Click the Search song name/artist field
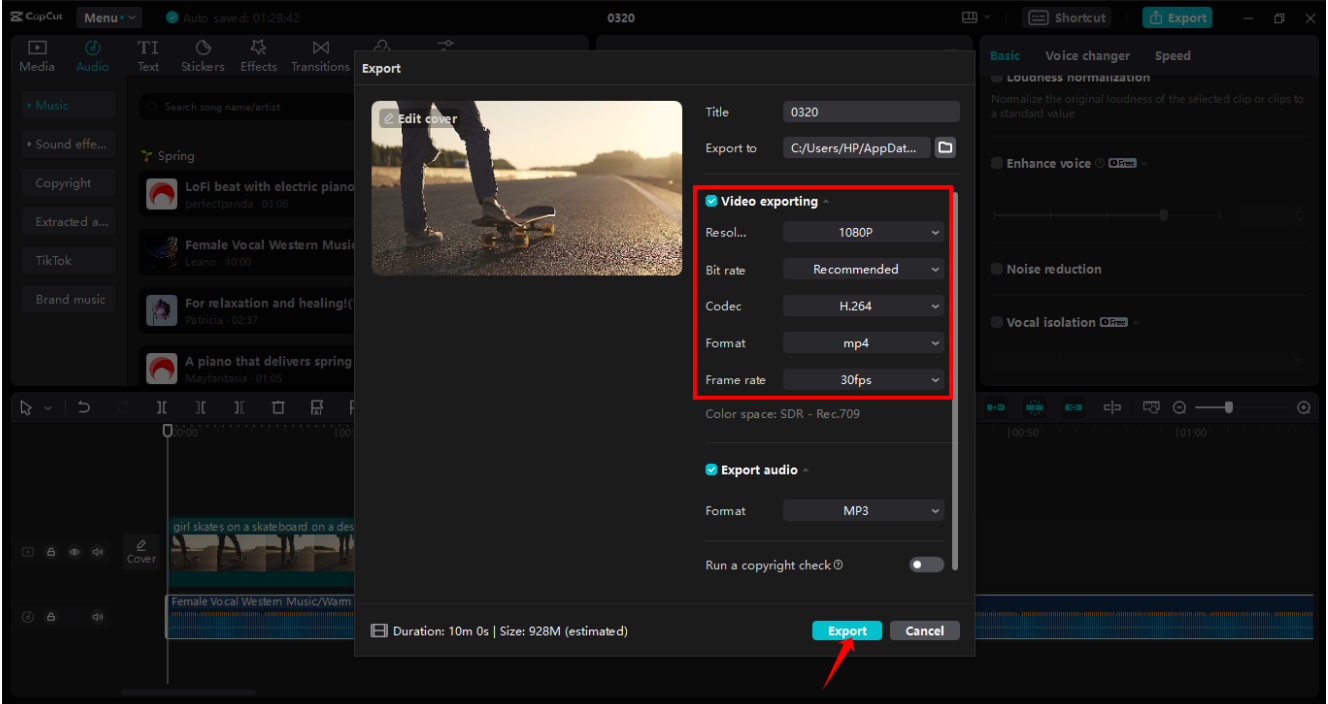 (245, 106)
